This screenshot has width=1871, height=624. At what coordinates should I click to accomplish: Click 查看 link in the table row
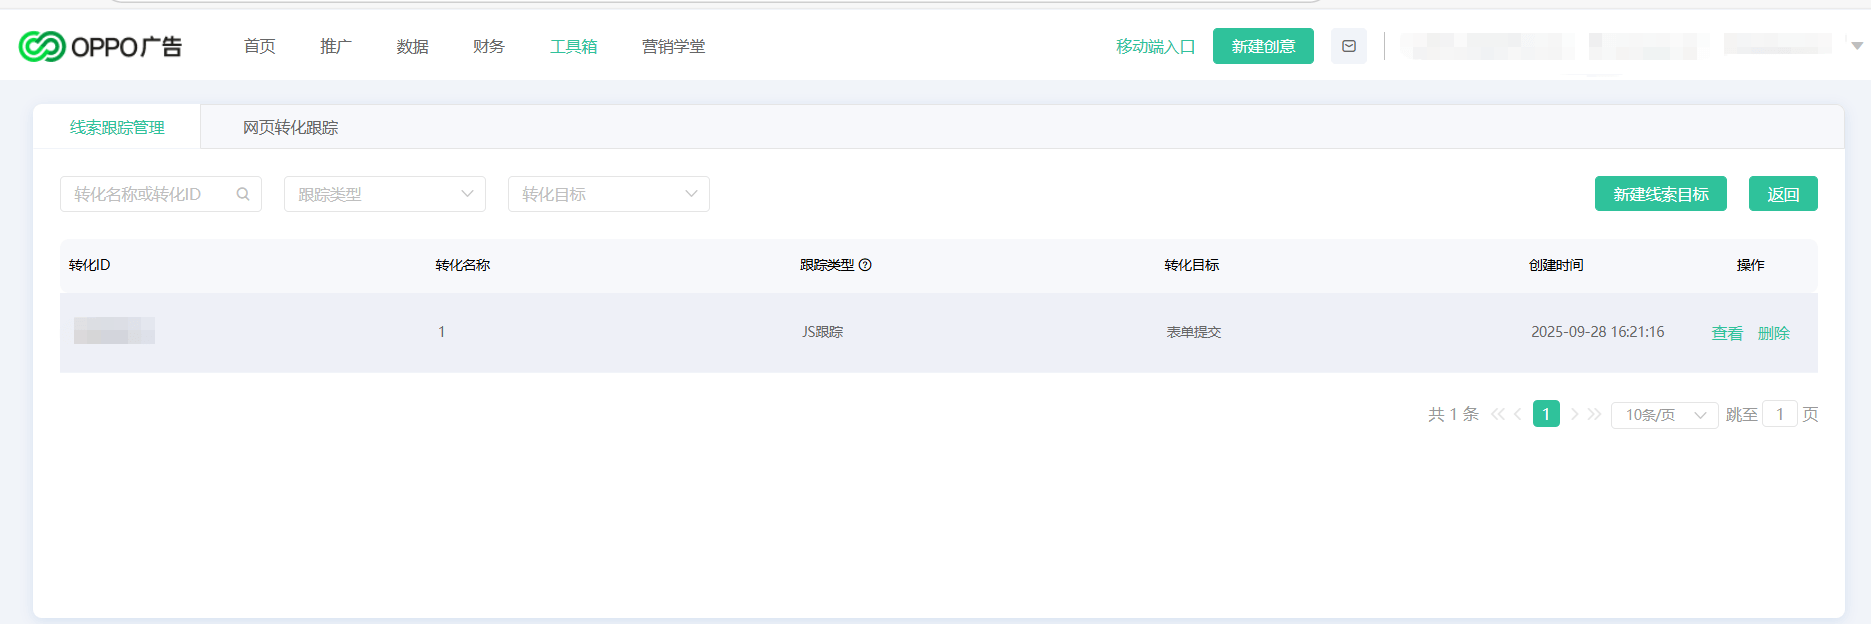[1727, 333]
